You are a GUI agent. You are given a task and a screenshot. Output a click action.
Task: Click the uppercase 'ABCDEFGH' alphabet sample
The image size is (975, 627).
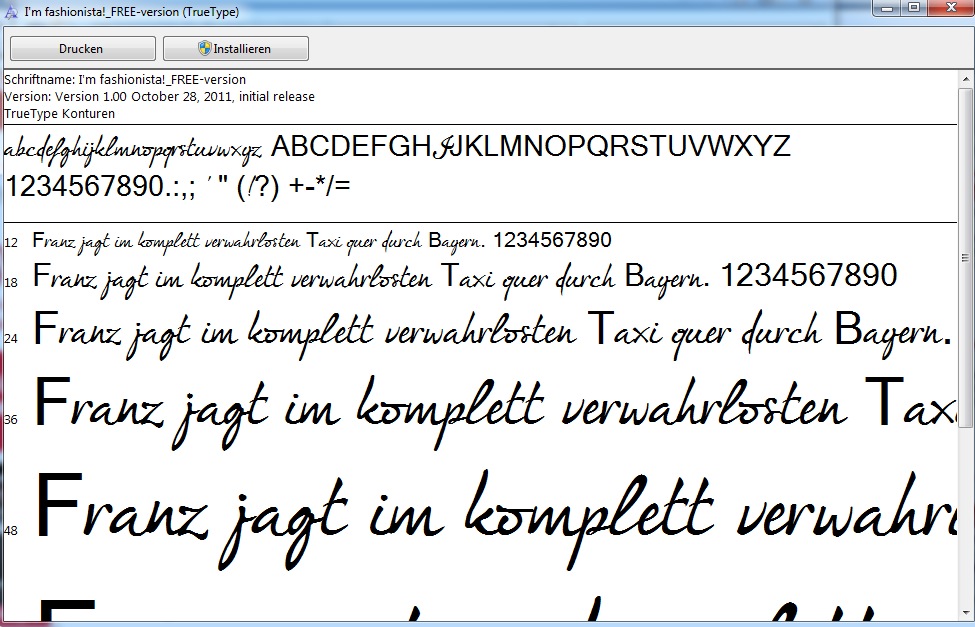(530, 147)
